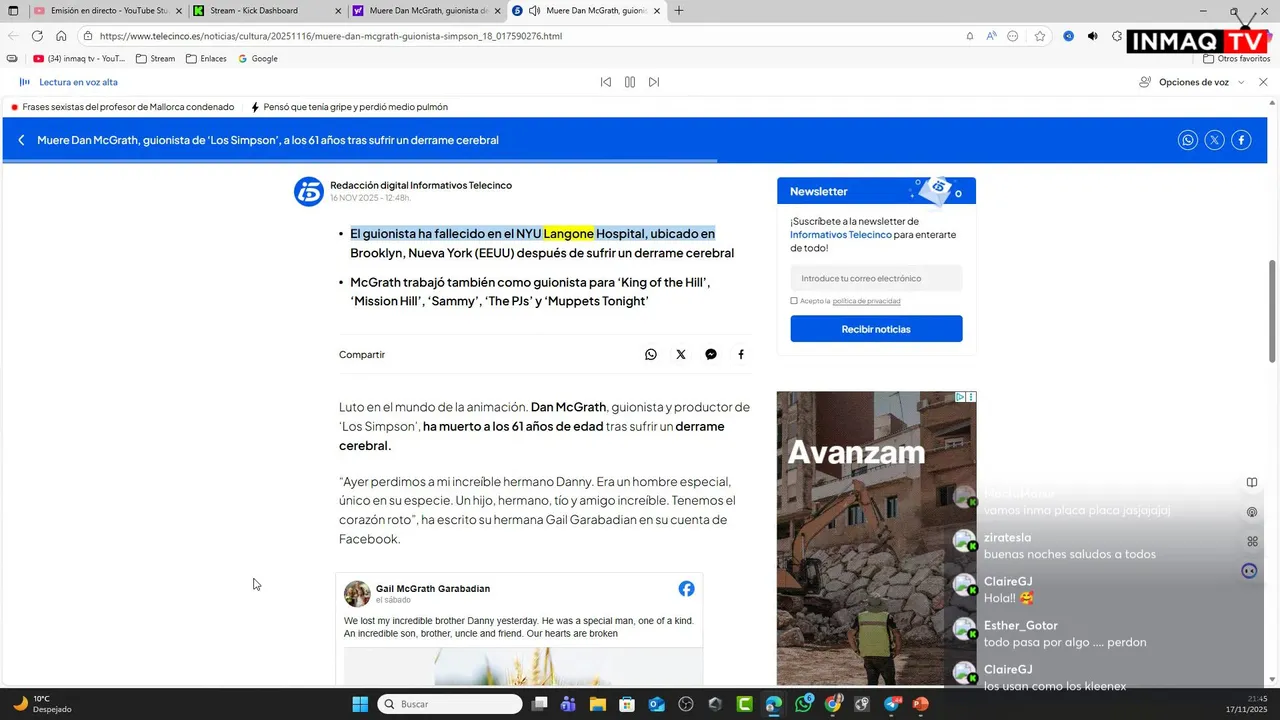
Task: Open Telegram from the taskbar
Action: pyautogui.click(x=892, y=704)
